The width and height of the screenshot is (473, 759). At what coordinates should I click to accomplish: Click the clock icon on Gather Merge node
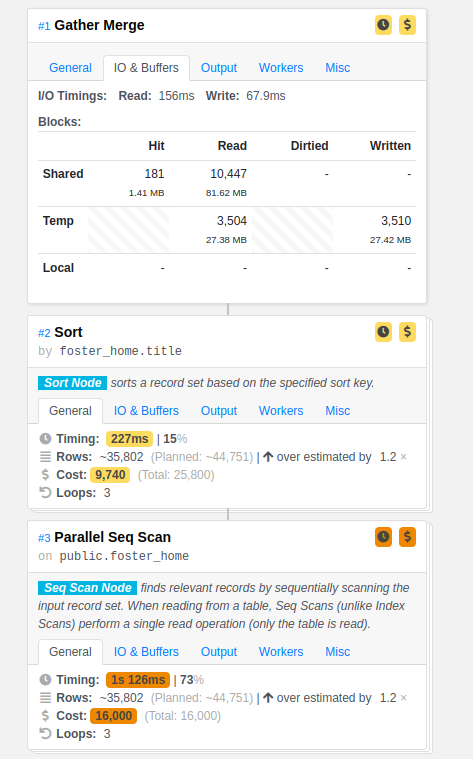(x=383, y=25)
